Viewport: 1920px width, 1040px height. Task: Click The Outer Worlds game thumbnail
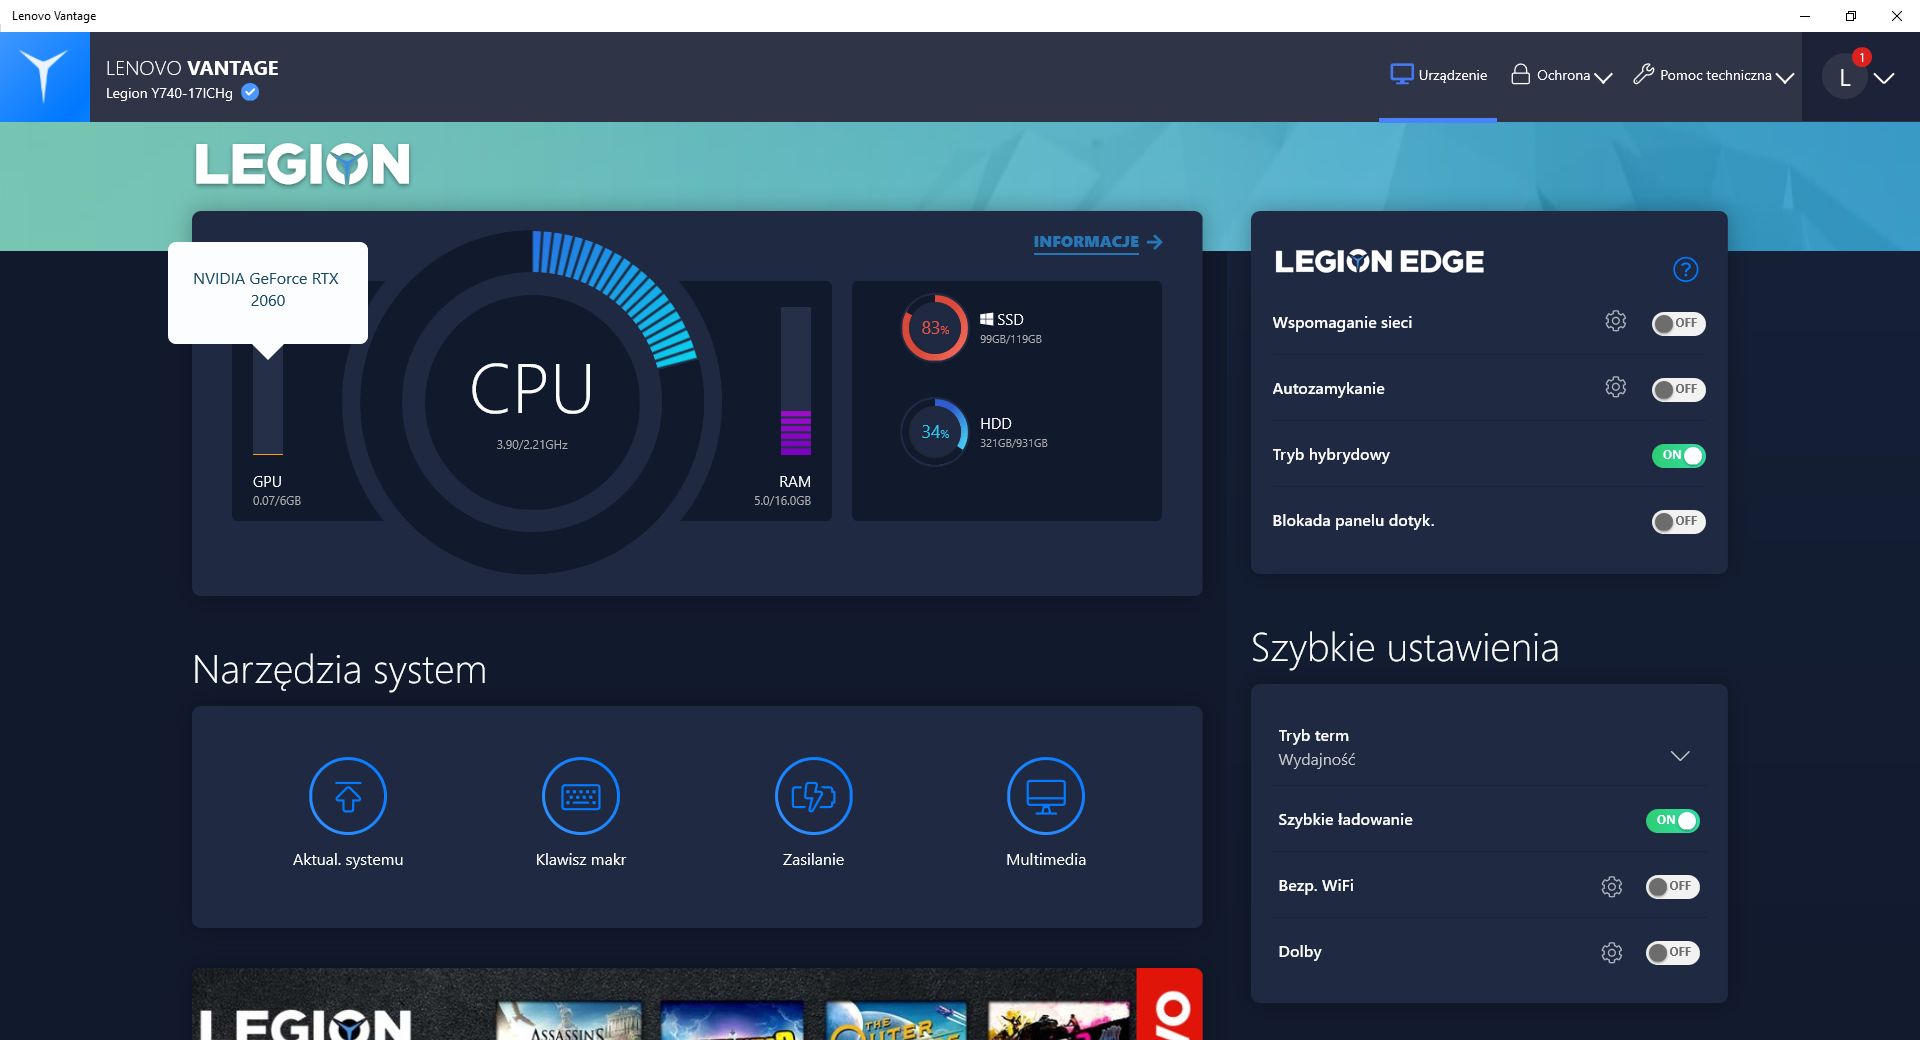point(896,1021)
